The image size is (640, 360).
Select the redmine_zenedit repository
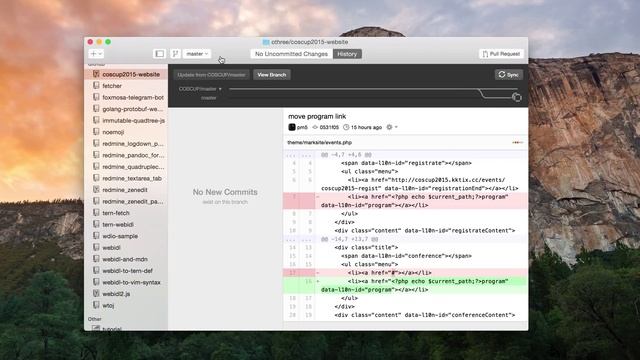click(126, 190)
